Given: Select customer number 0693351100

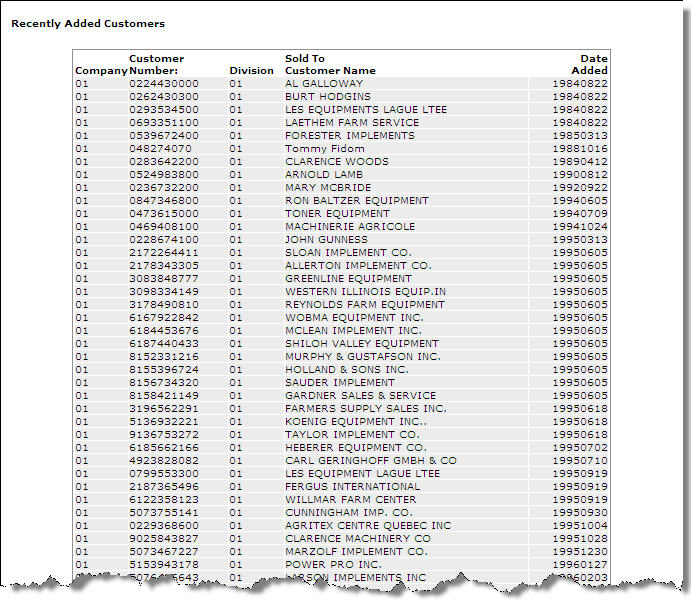Looking at the screenshot, I should (163, 123).
